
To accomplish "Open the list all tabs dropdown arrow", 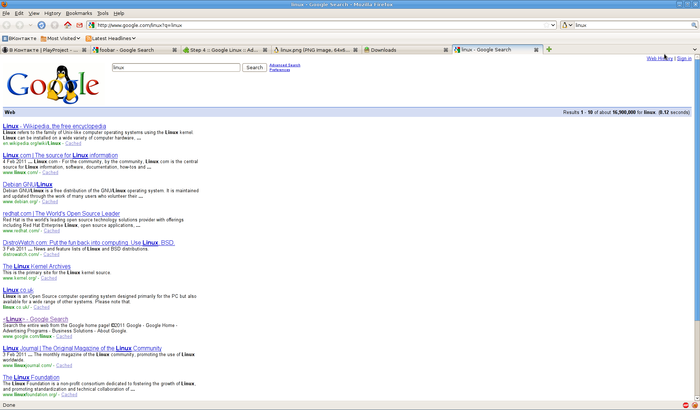I will (695, 50).
